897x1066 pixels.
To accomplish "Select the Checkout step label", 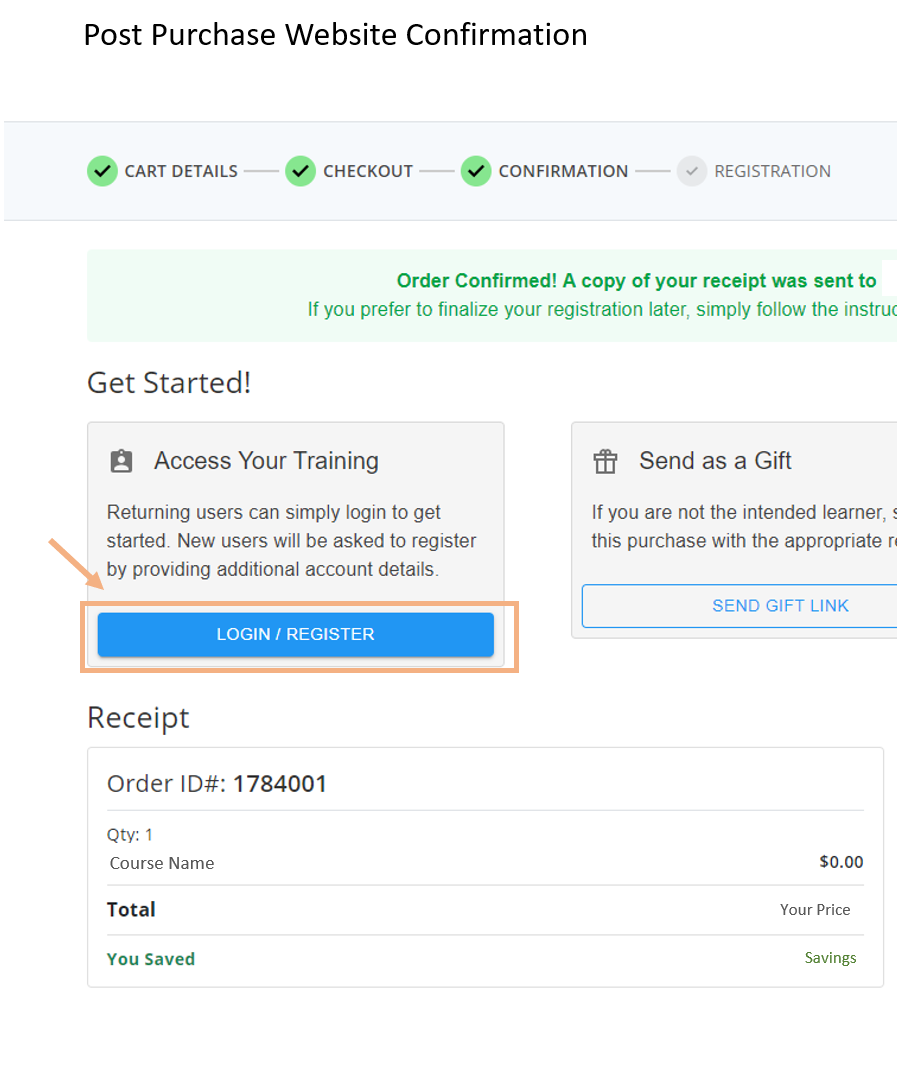I will pos(368,171).
